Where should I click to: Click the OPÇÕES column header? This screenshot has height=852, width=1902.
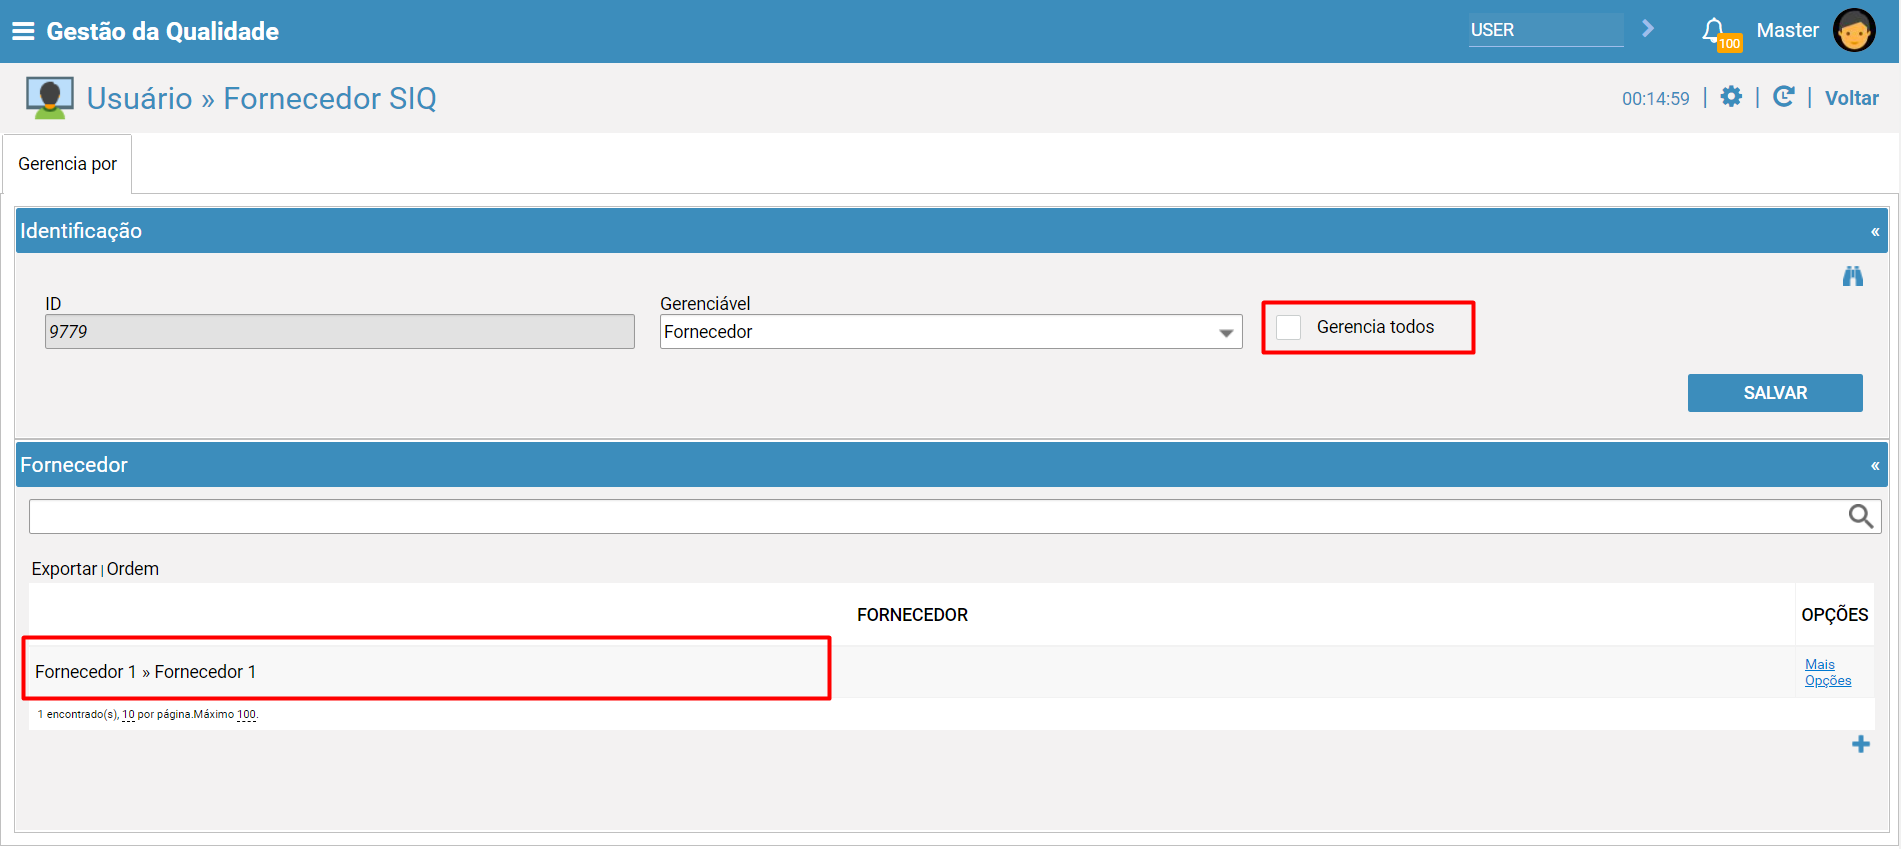coord(1834,615)
